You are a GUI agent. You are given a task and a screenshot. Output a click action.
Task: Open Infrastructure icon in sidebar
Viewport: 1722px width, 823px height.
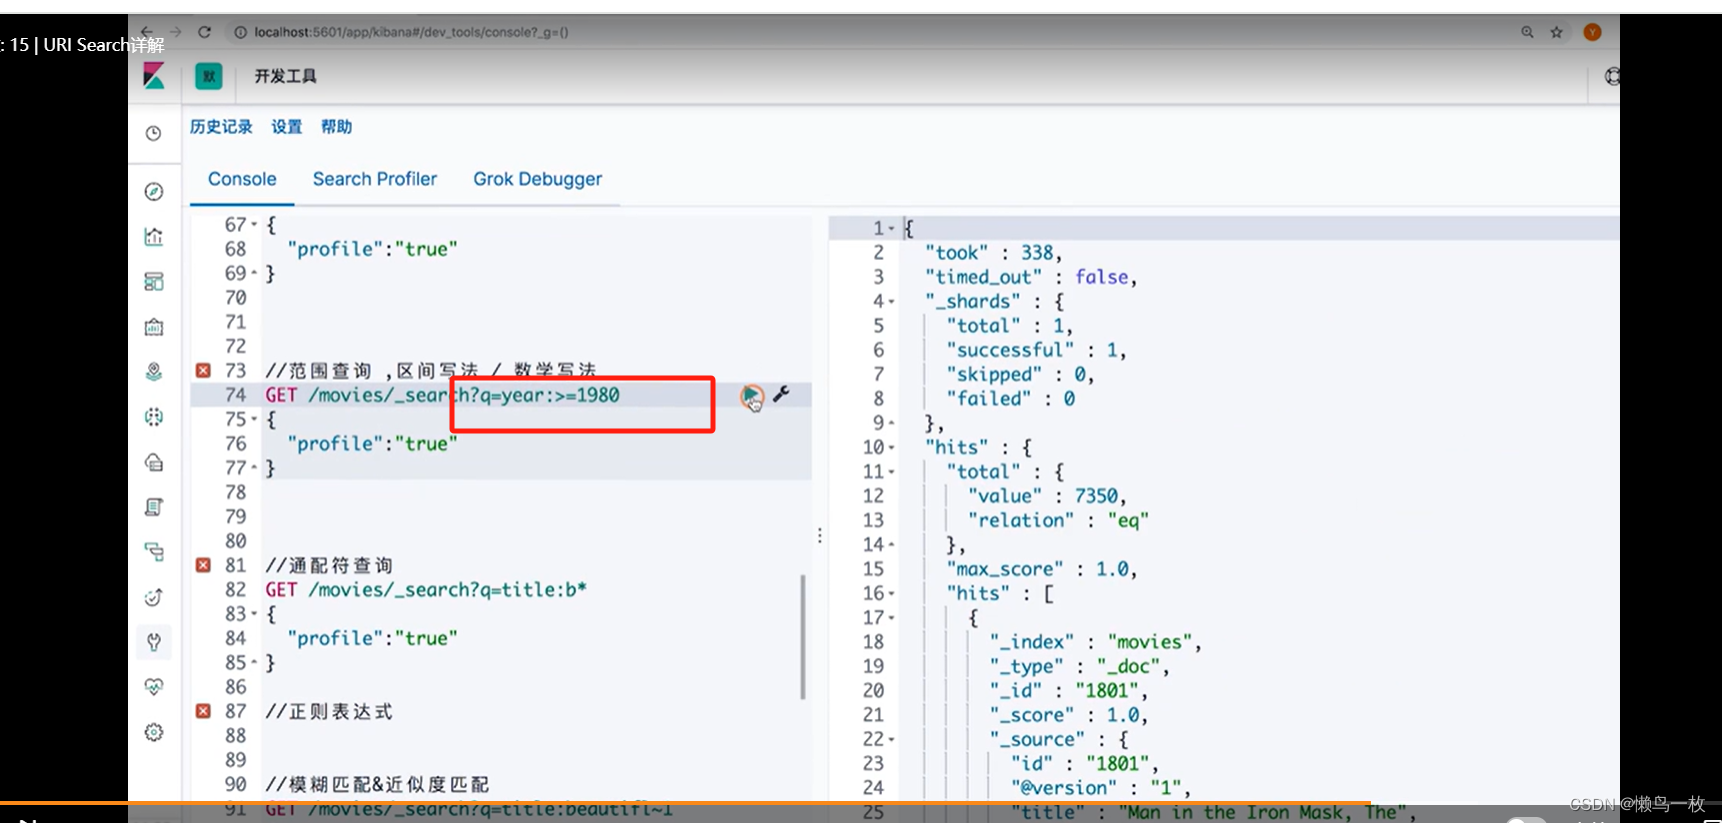(154, 462)
